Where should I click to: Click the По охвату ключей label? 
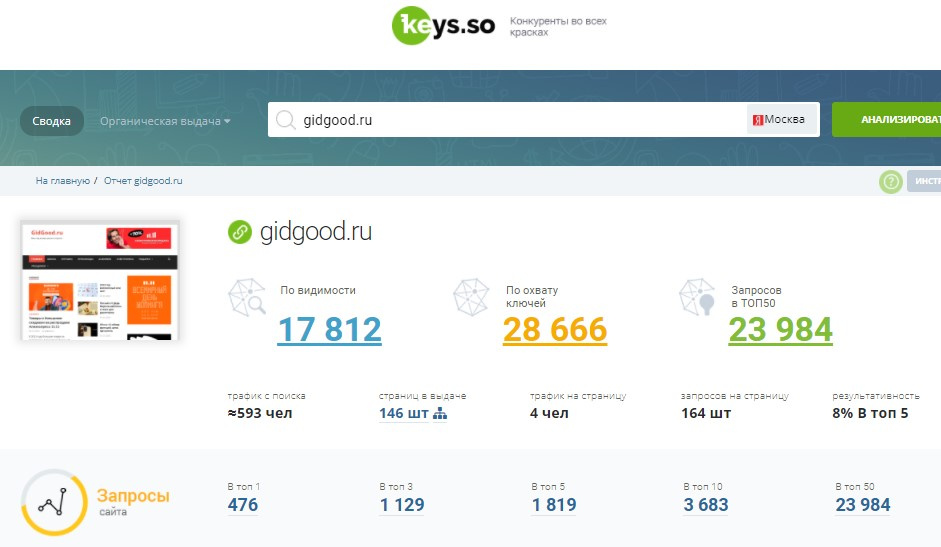(x=532, y=297)
